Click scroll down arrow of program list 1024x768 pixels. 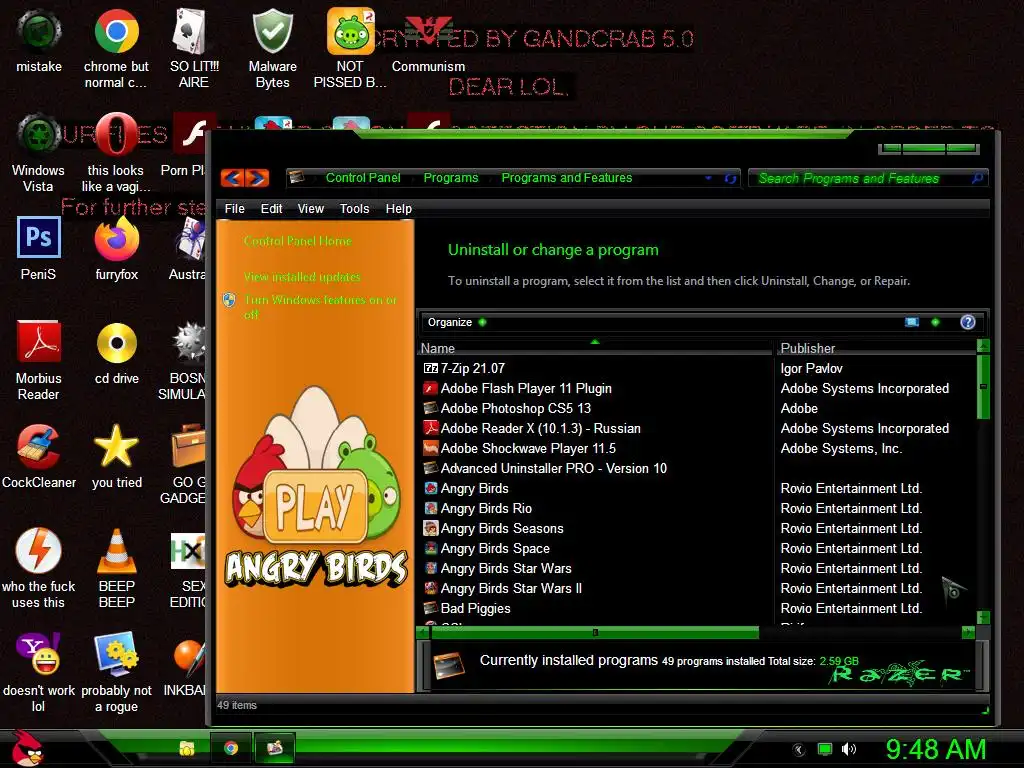coord(983,617)
